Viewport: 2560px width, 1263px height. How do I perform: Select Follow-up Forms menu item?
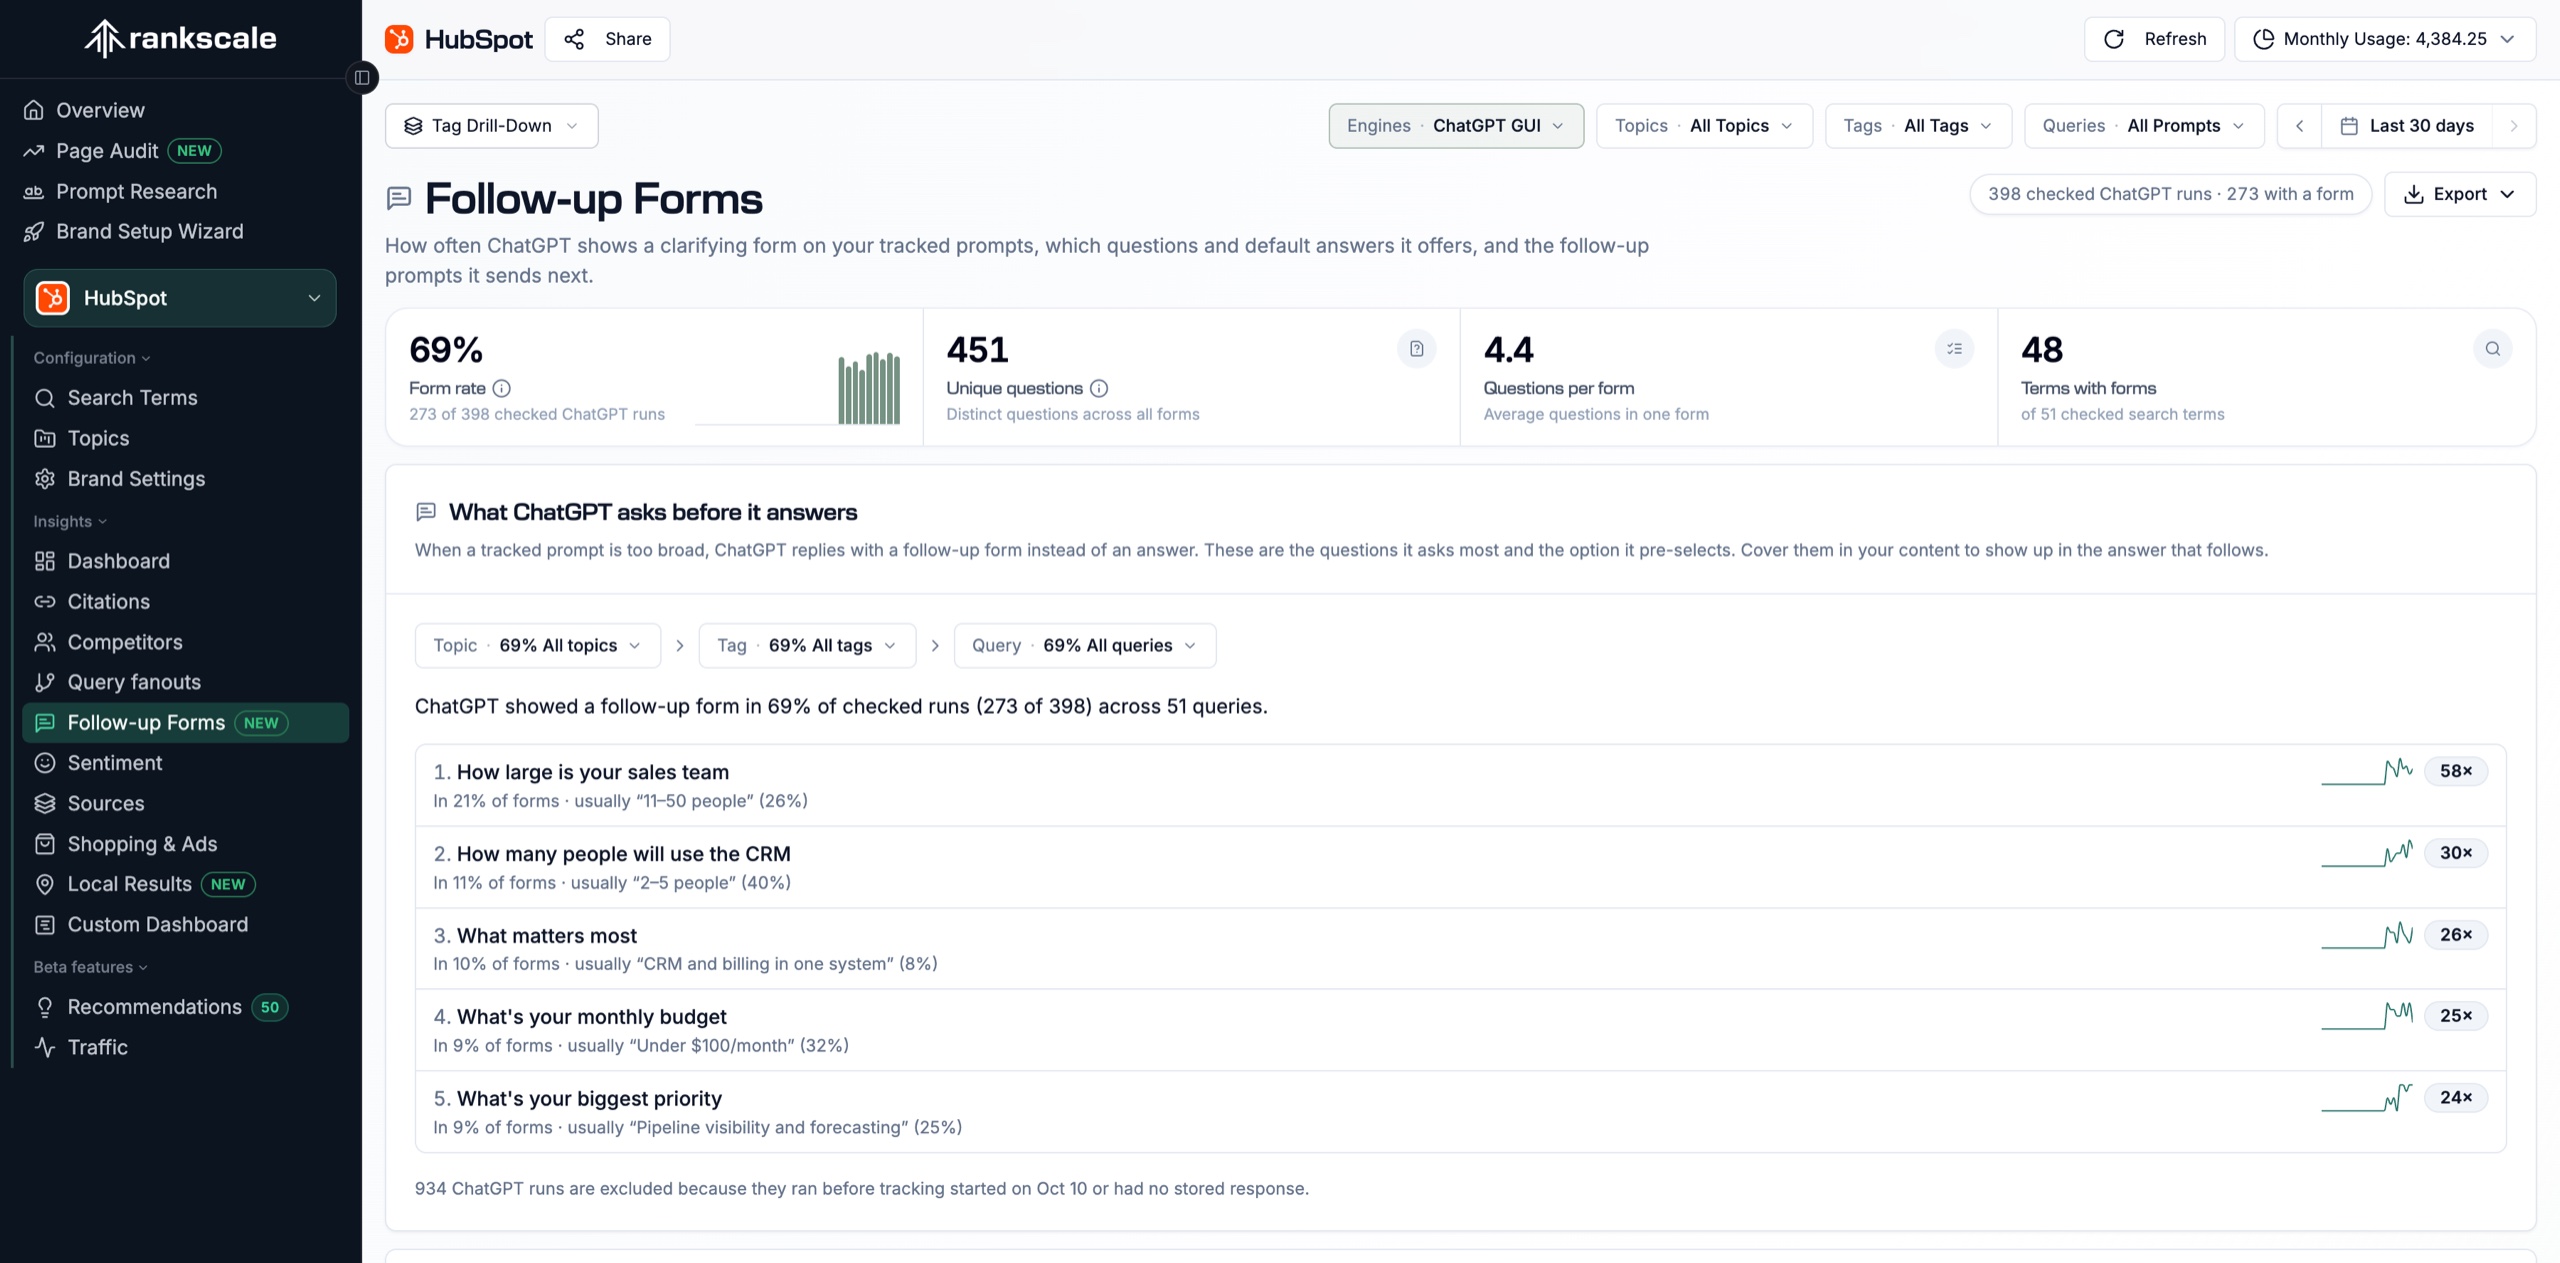pos(186,723)
